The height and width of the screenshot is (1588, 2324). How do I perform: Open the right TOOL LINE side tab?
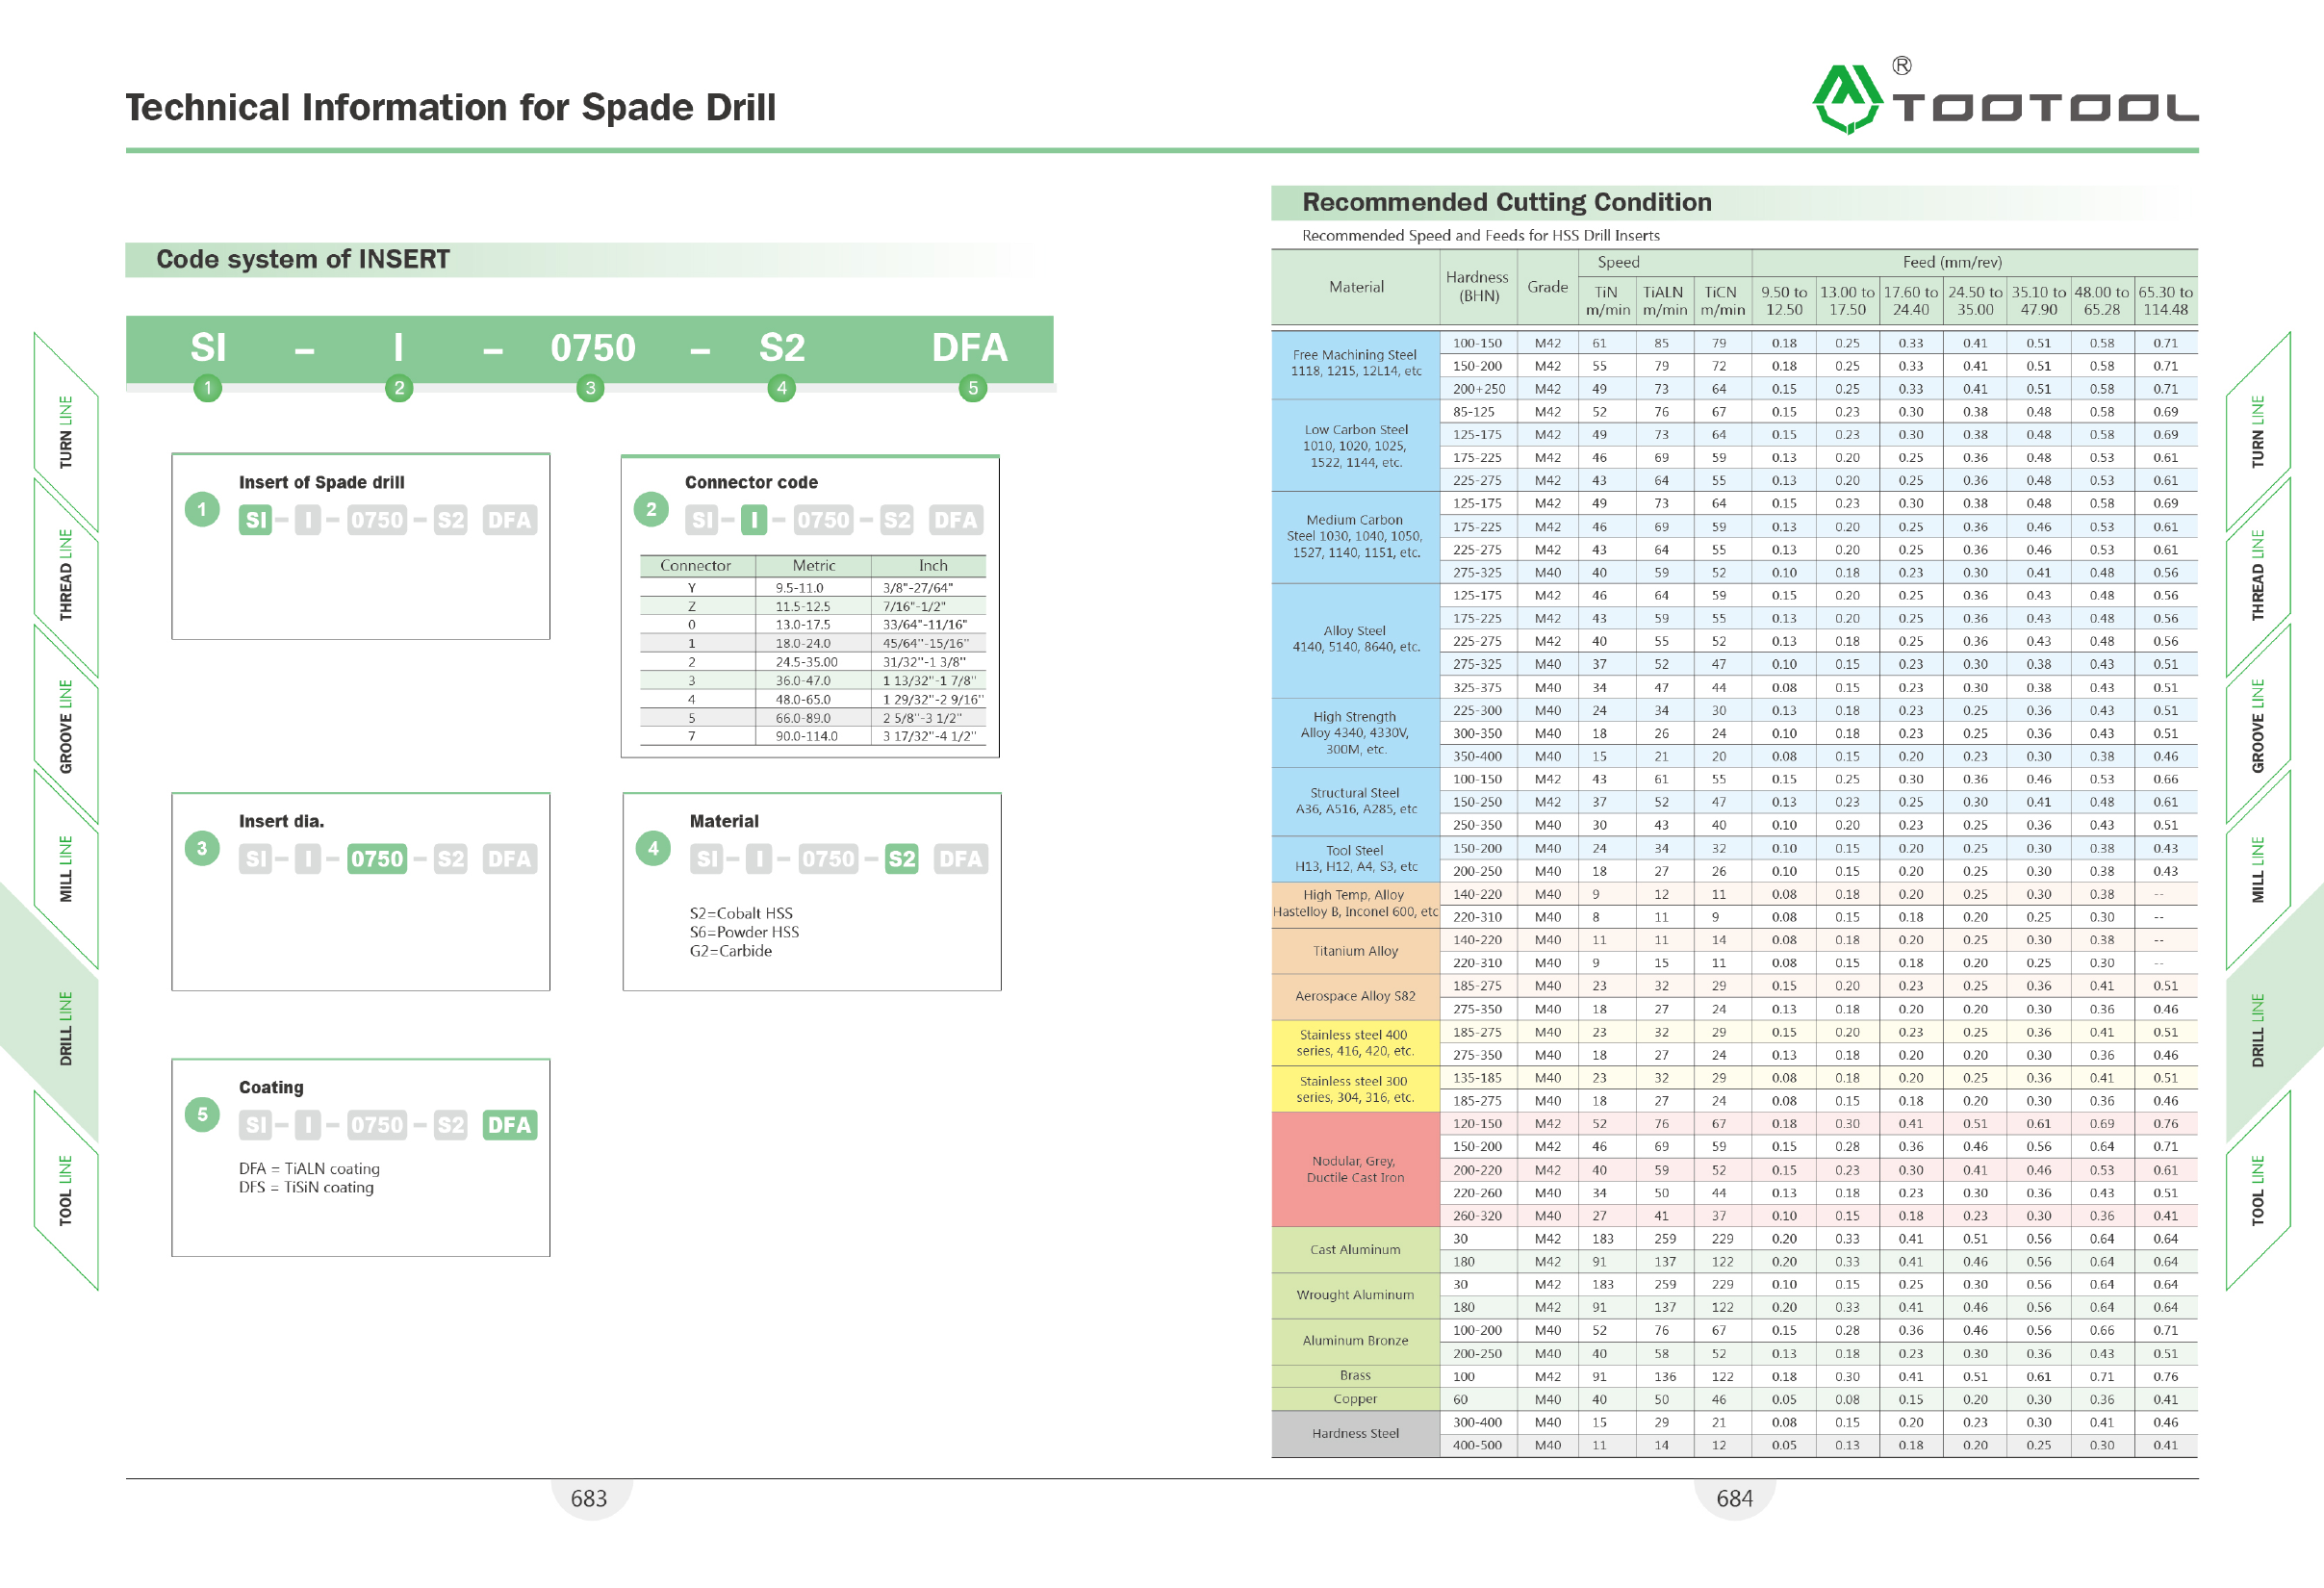click(x=2258, y=1190)
